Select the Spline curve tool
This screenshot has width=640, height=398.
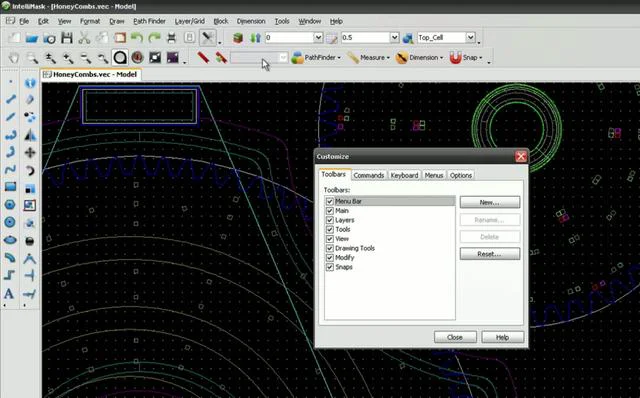pyautogui.click(x=10, y=169)
